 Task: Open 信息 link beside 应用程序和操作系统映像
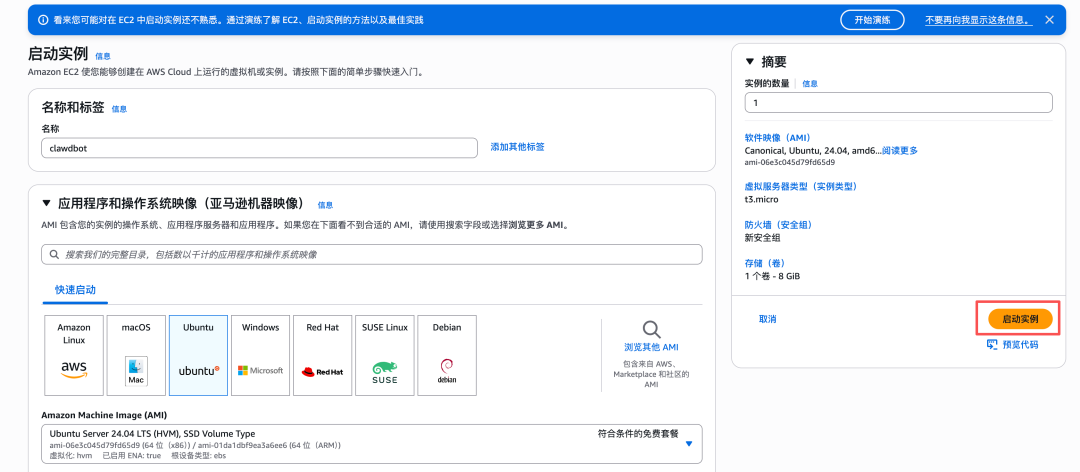pyautogui.click(x=325, y=205)
